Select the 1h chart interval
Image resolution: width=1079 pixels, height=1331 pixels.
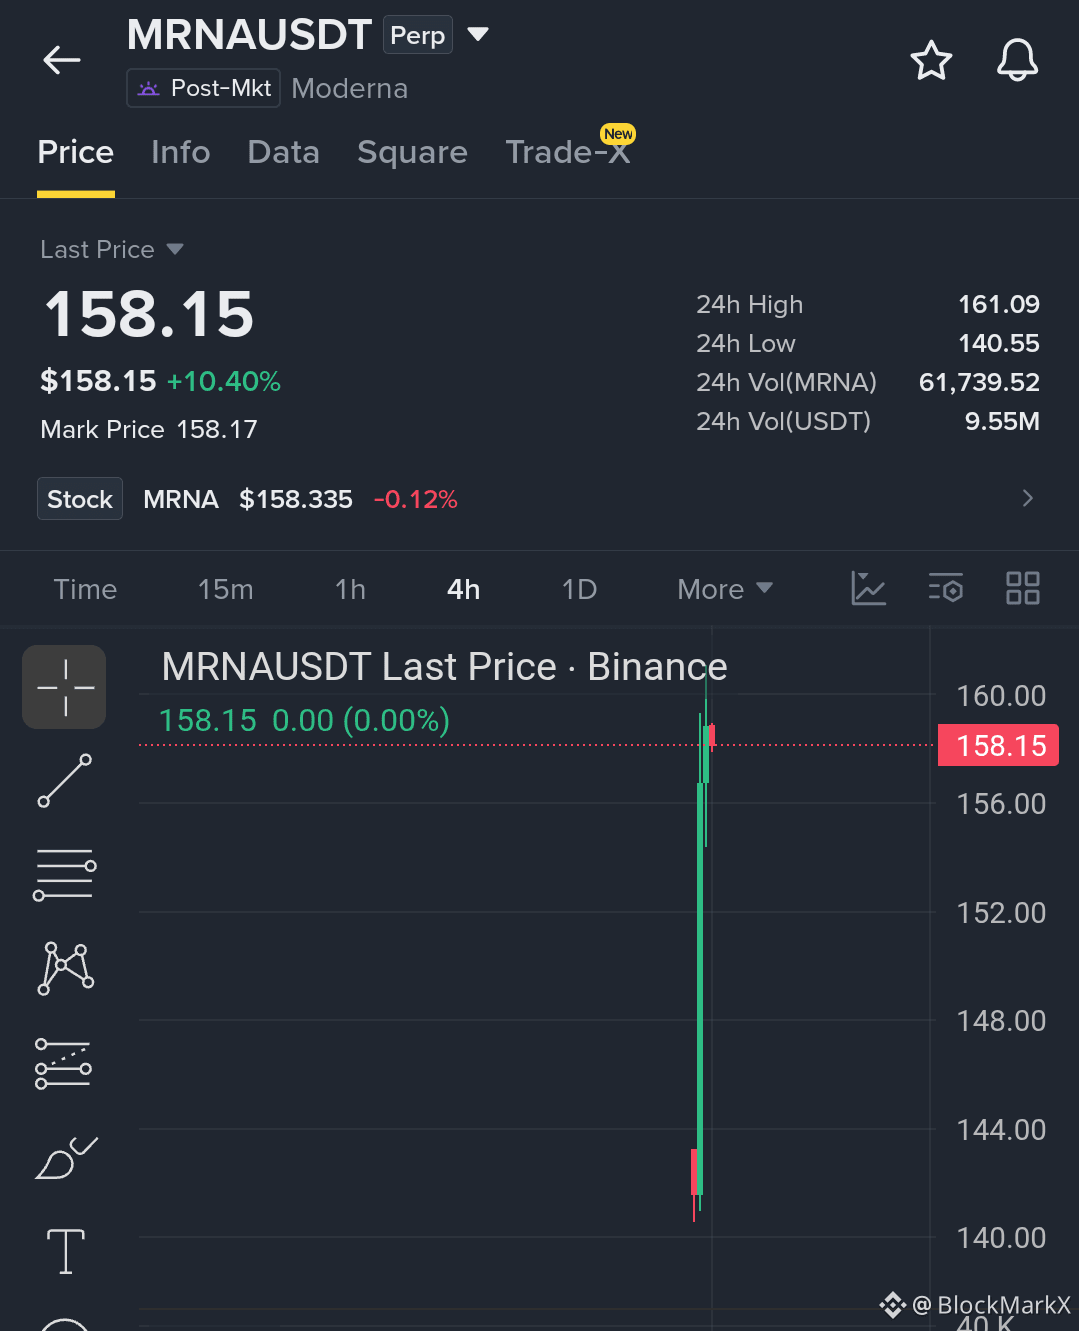point(350,589)
